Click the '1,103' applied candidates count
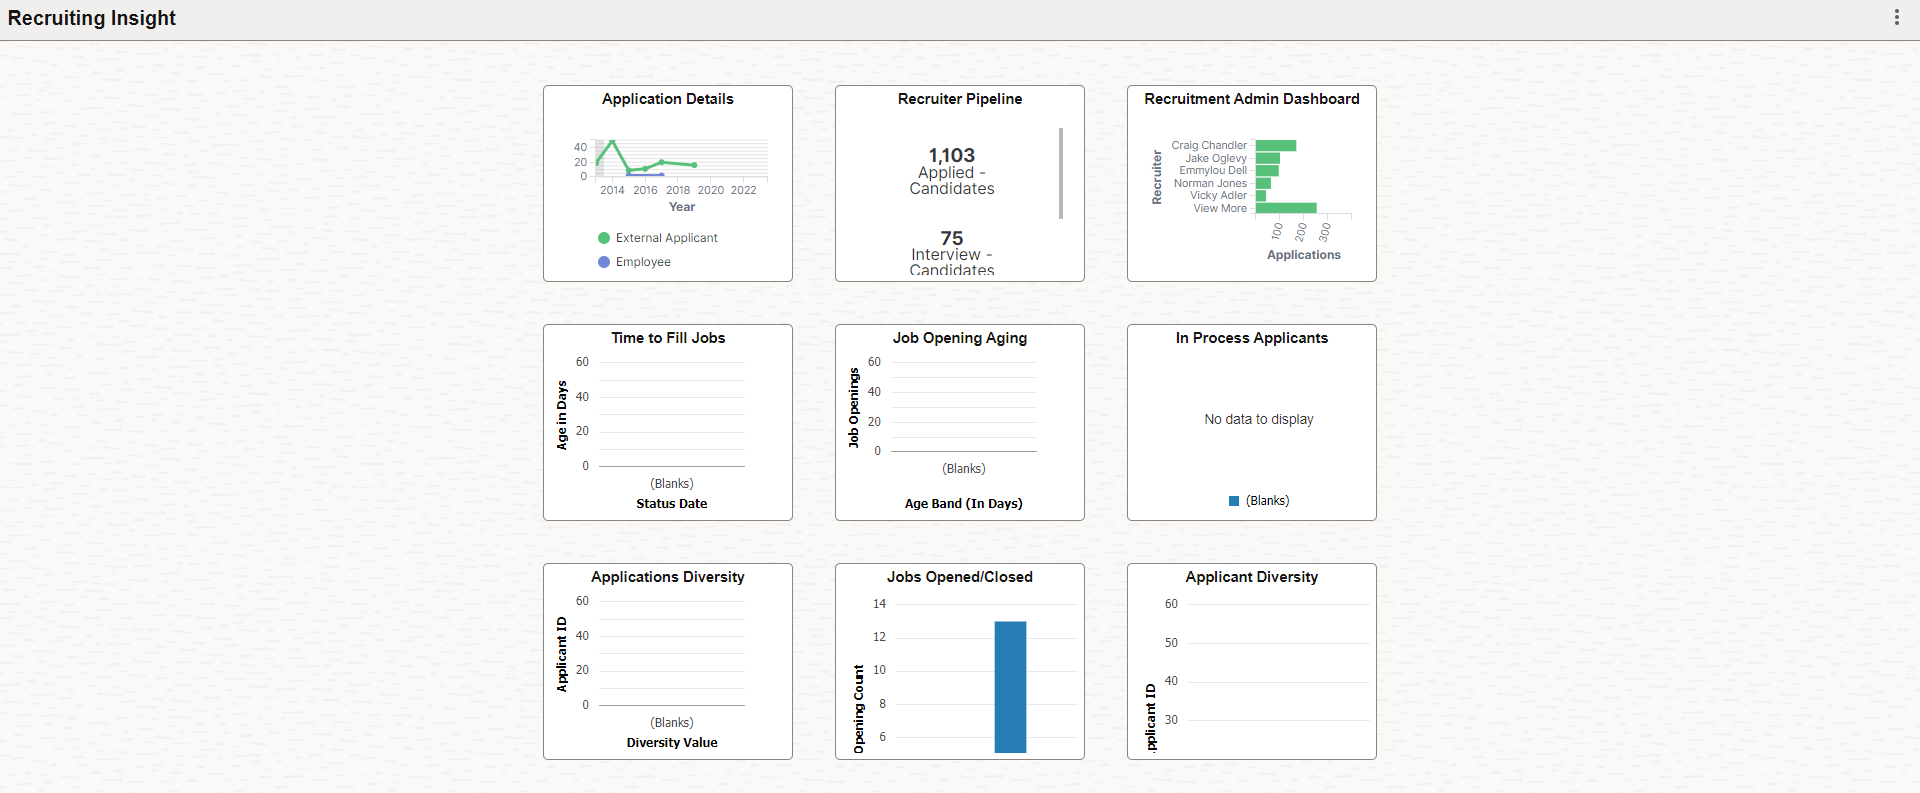The height and width of the screenshot is (793, 1920). (x=952, y=155)
